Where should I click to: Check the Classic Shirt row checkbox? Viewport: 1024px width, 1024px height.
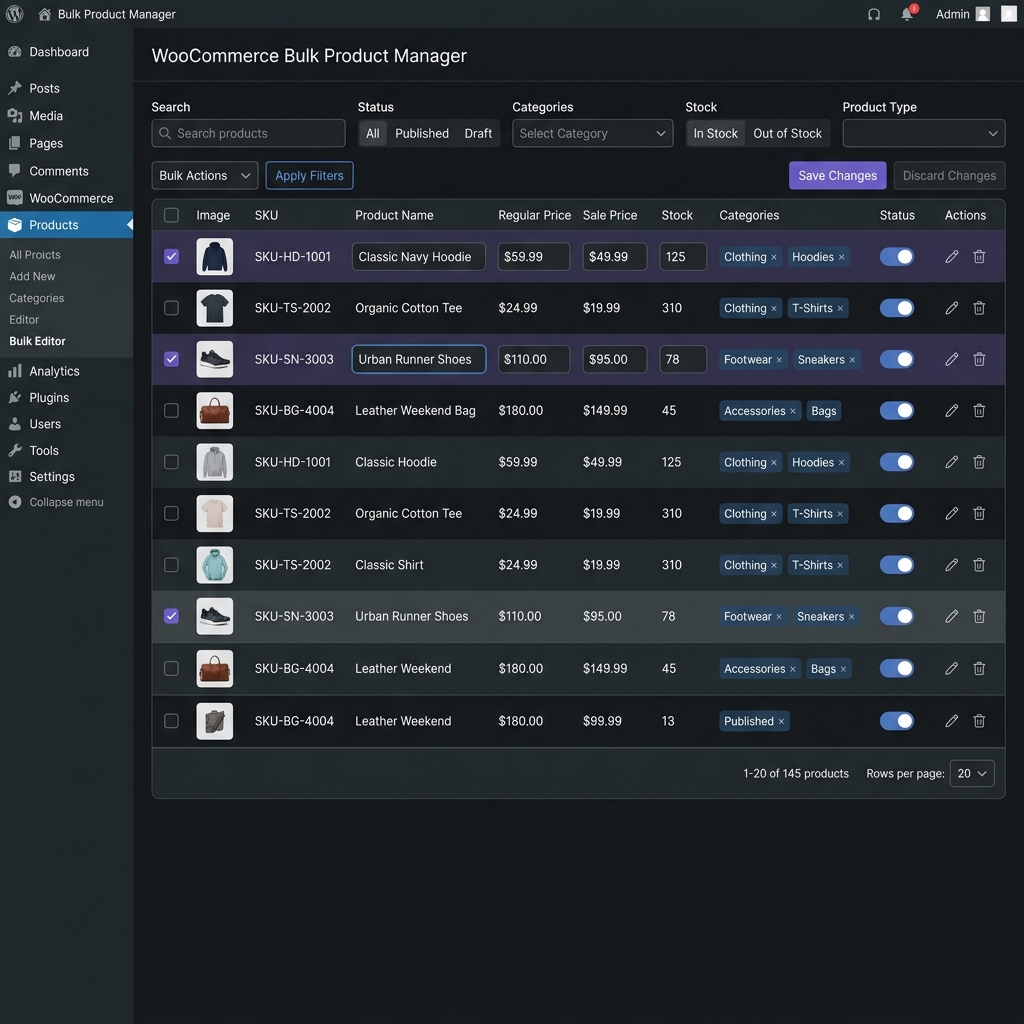point(171,564)
